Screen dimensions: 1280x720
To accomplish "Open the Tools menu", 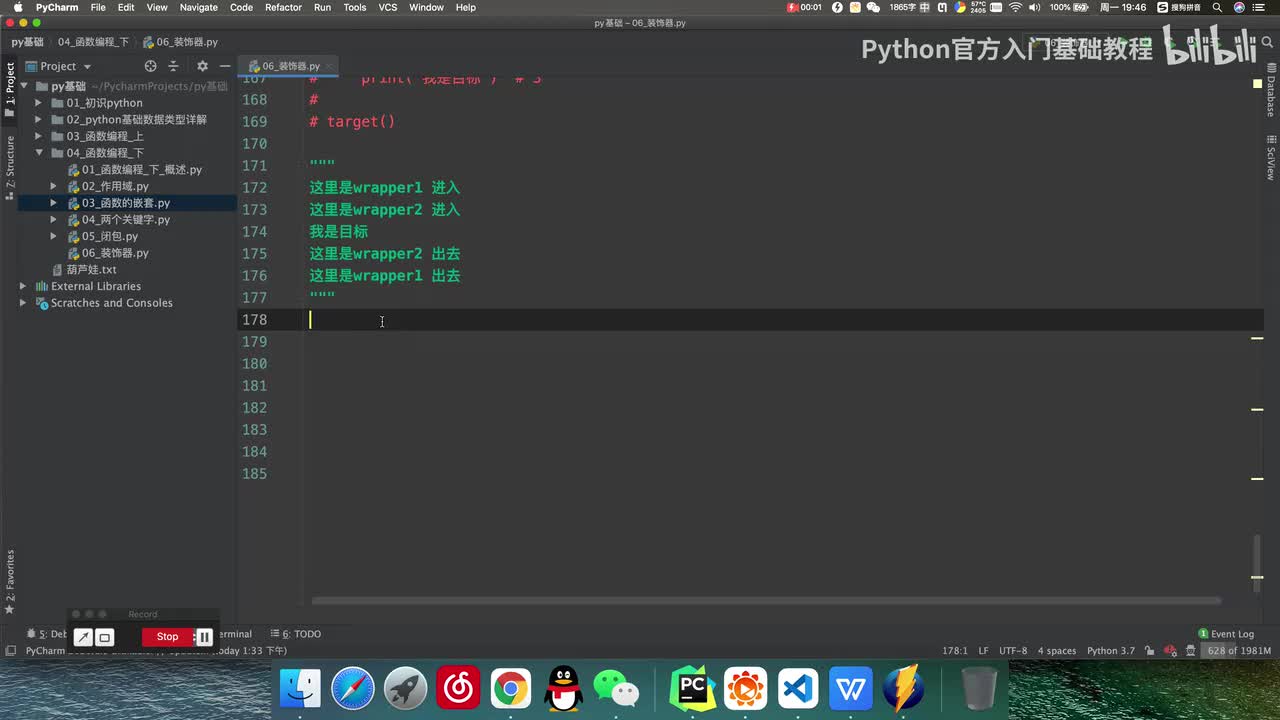I will pyautogui.click(x=354, y=7).
